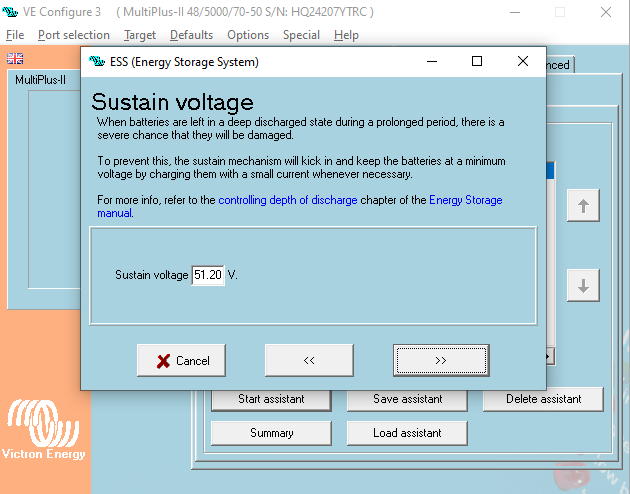Click the Sustain voltage input field
The height and width of the screenshot is (494, 630).
pos(208,274)
